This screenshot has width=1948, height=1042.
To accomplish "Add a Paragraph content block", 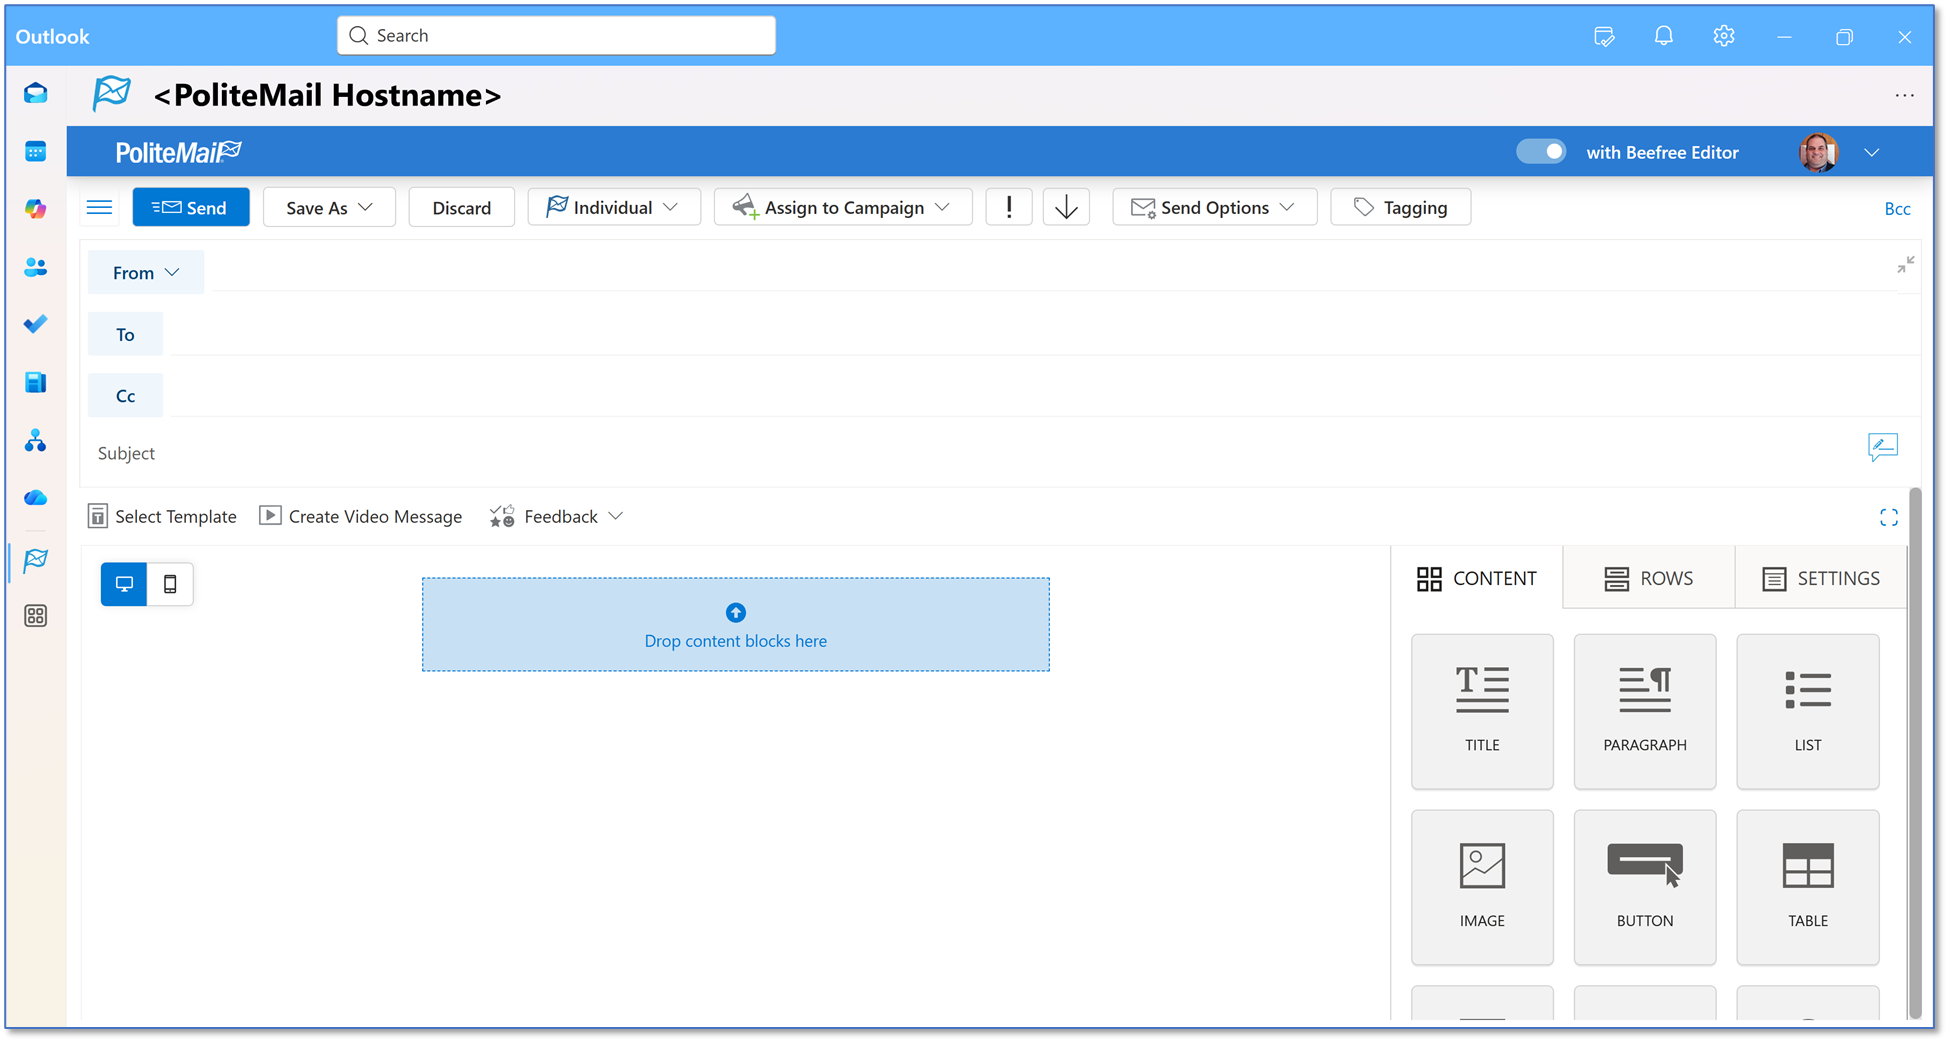I will [x=1645, y=711].
